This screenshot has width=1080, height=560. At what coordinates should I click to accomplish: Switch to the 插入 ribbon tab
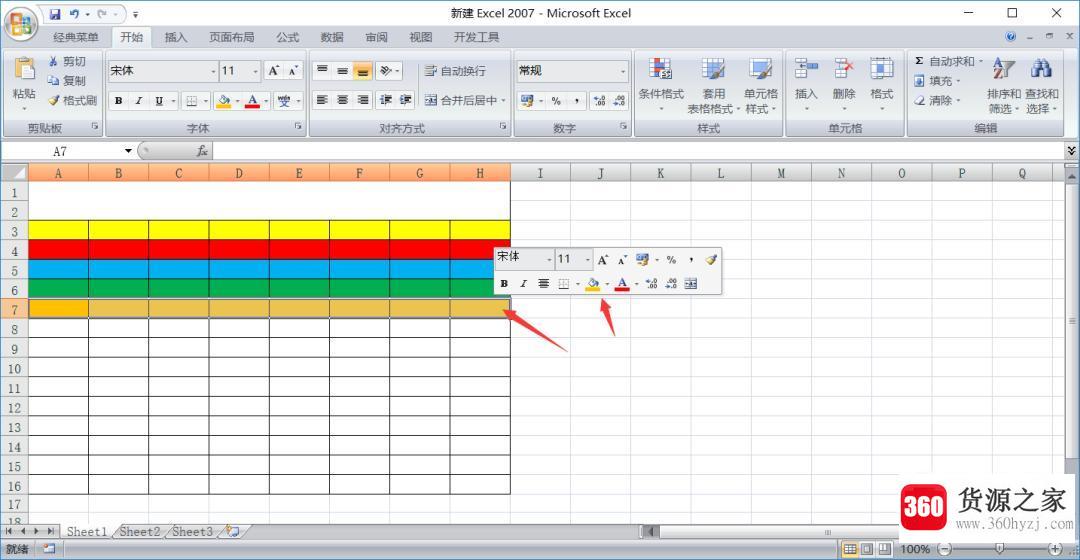point(176,37)
